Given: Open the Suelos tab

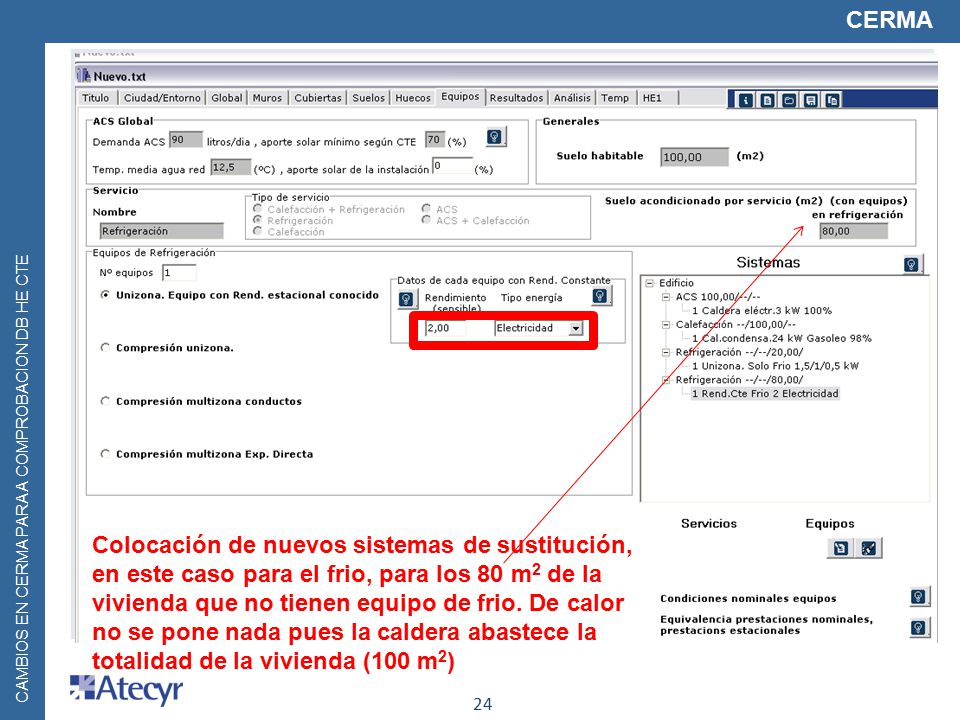Looking at the screenshot, I should 369,98.
